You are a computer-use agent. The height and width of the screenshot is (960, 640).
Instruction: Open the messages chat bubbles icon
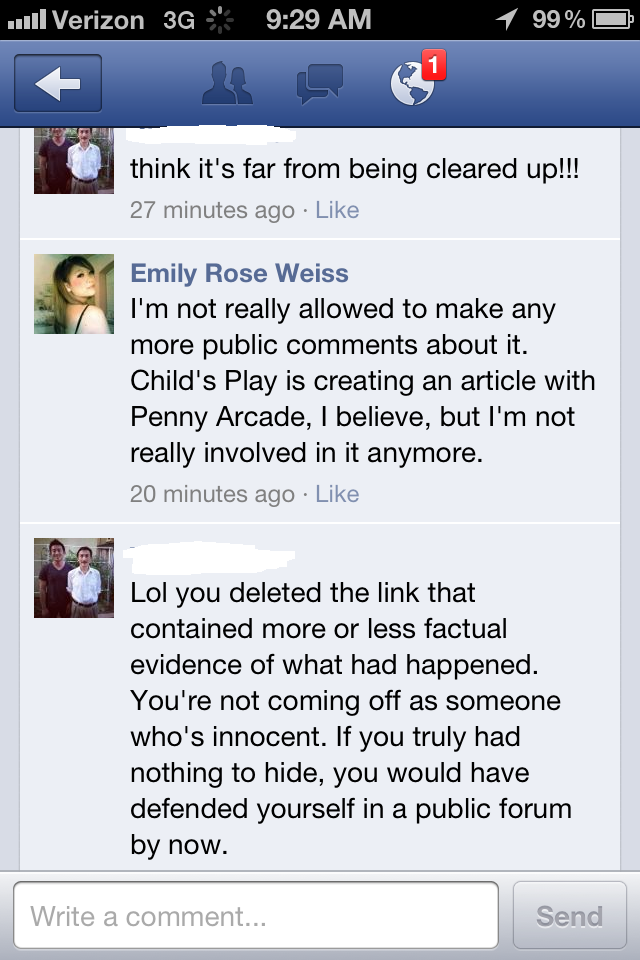320,84
